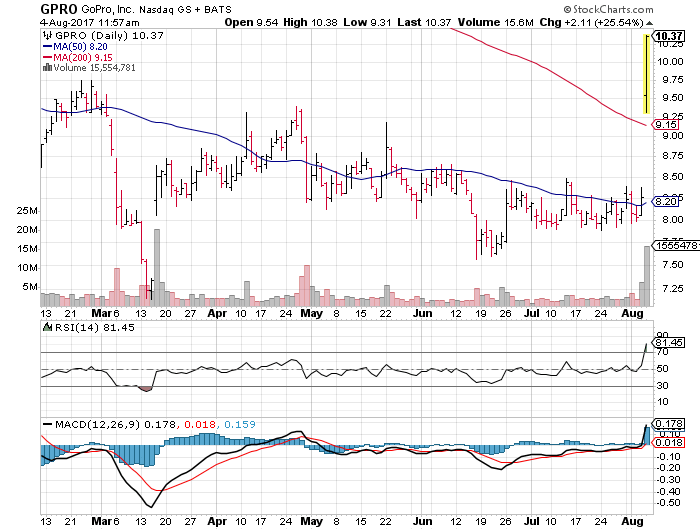This screenshot has width=700, height=530.
Task: Click the 50 level label on RSI axis
Action: pos(662,369)
